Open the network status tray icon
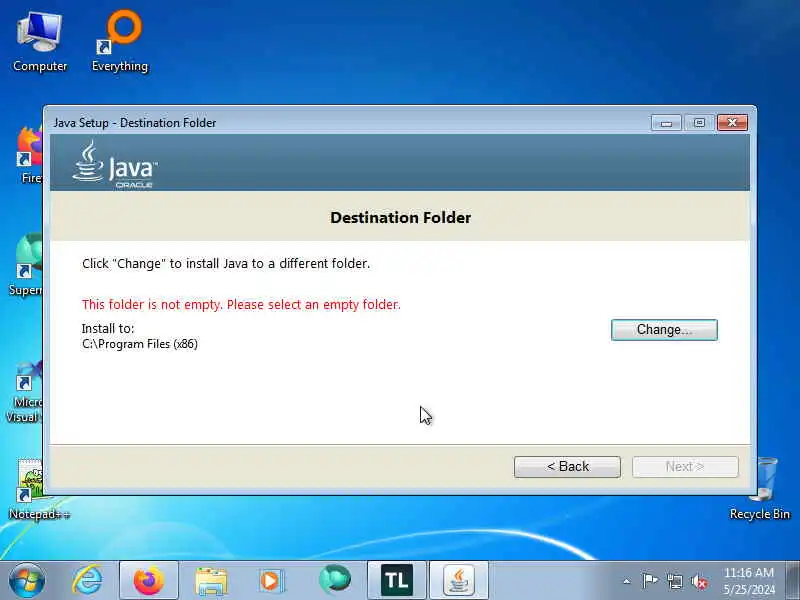The image size is (800, 600). [x=674, y=581]
